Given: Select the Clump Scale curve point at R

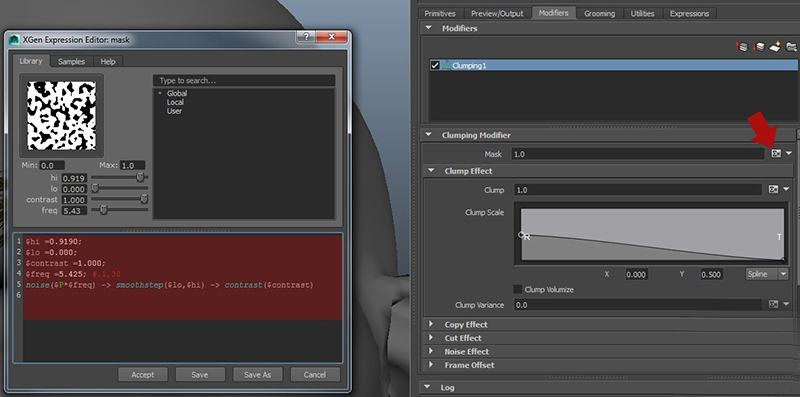Looking at the screenshot, I should (x=521, y=235).
